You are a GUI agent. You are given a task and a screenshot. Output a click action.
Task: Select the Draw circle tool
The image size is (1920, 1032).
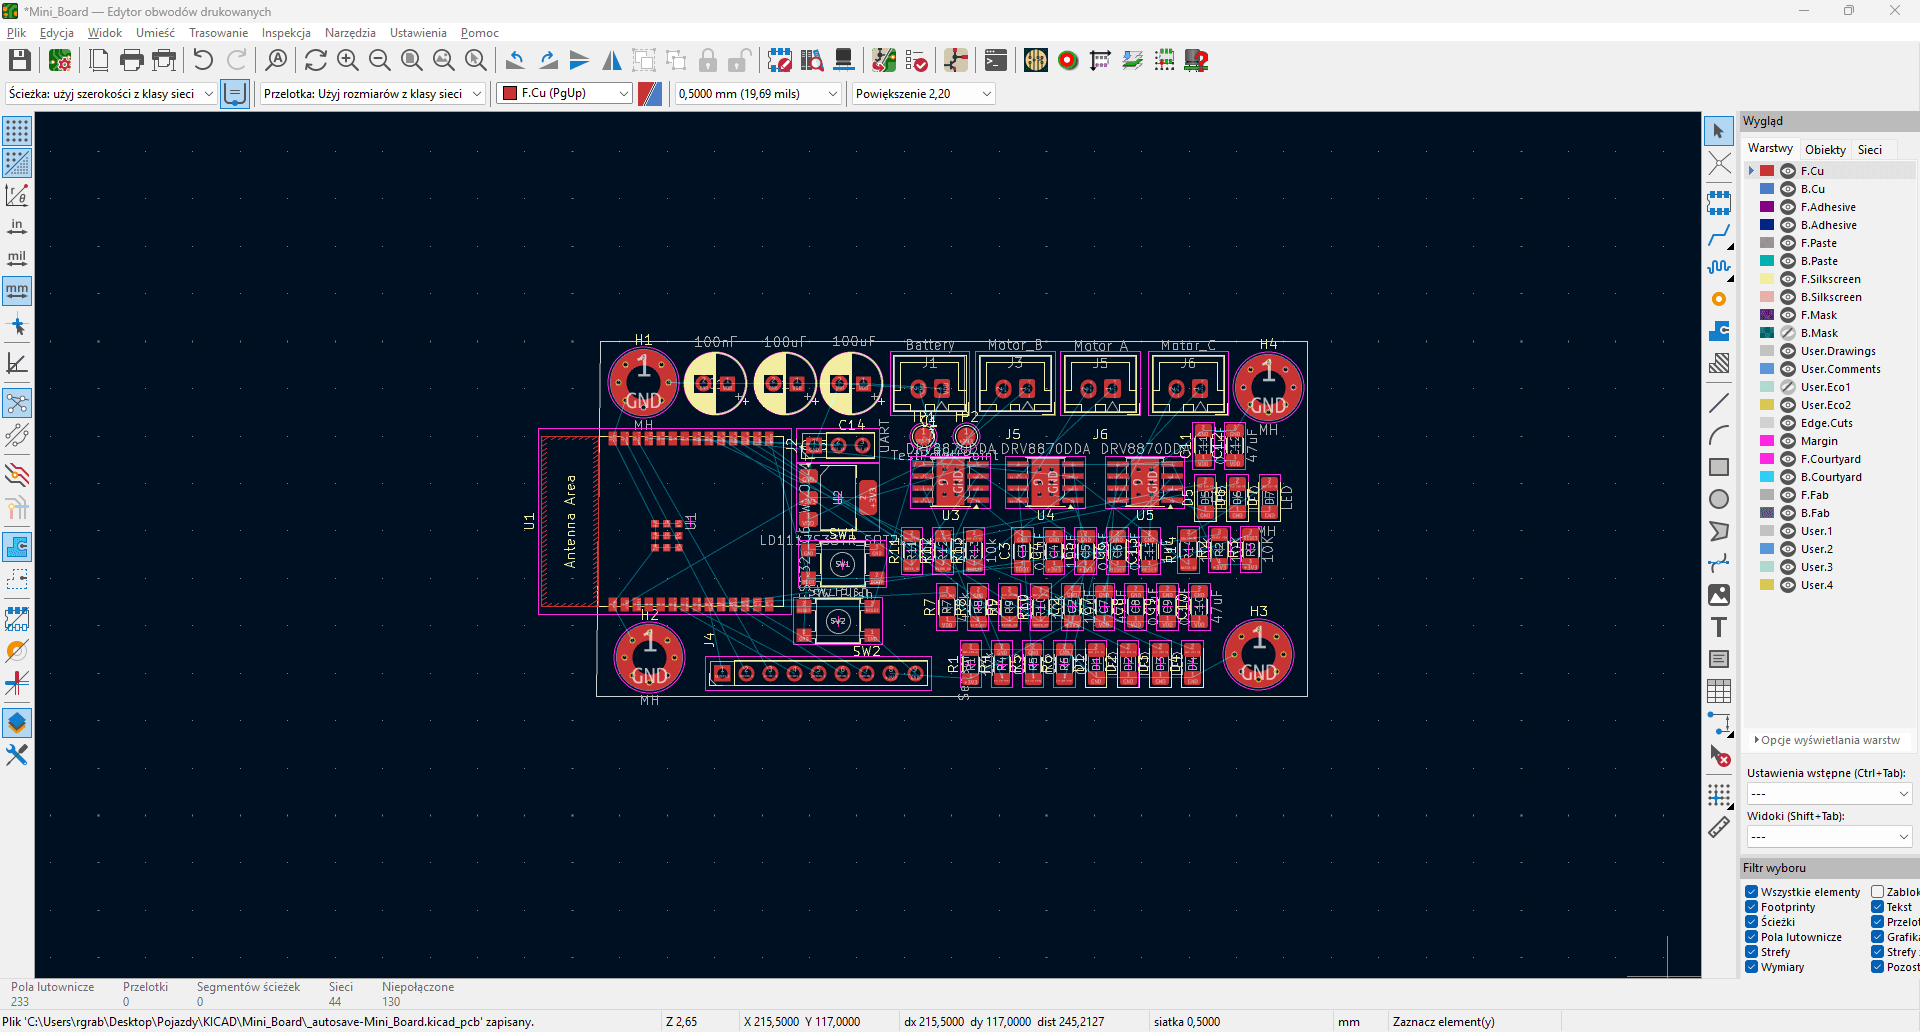tap(1718, 499)
